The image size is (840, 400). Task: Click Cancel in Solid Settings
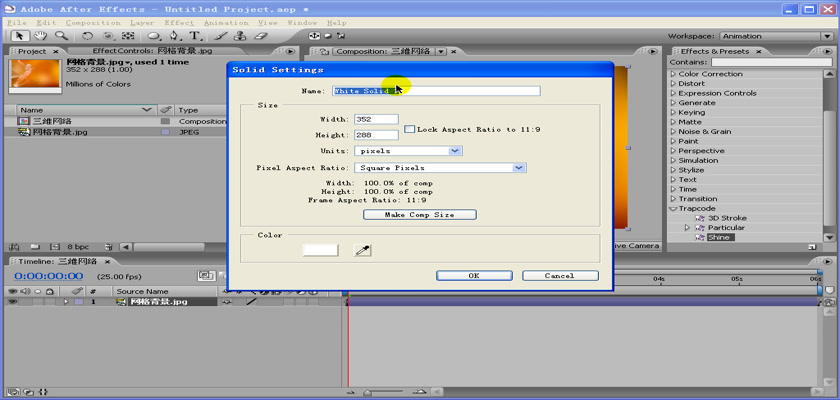click(x=560, y=276)
